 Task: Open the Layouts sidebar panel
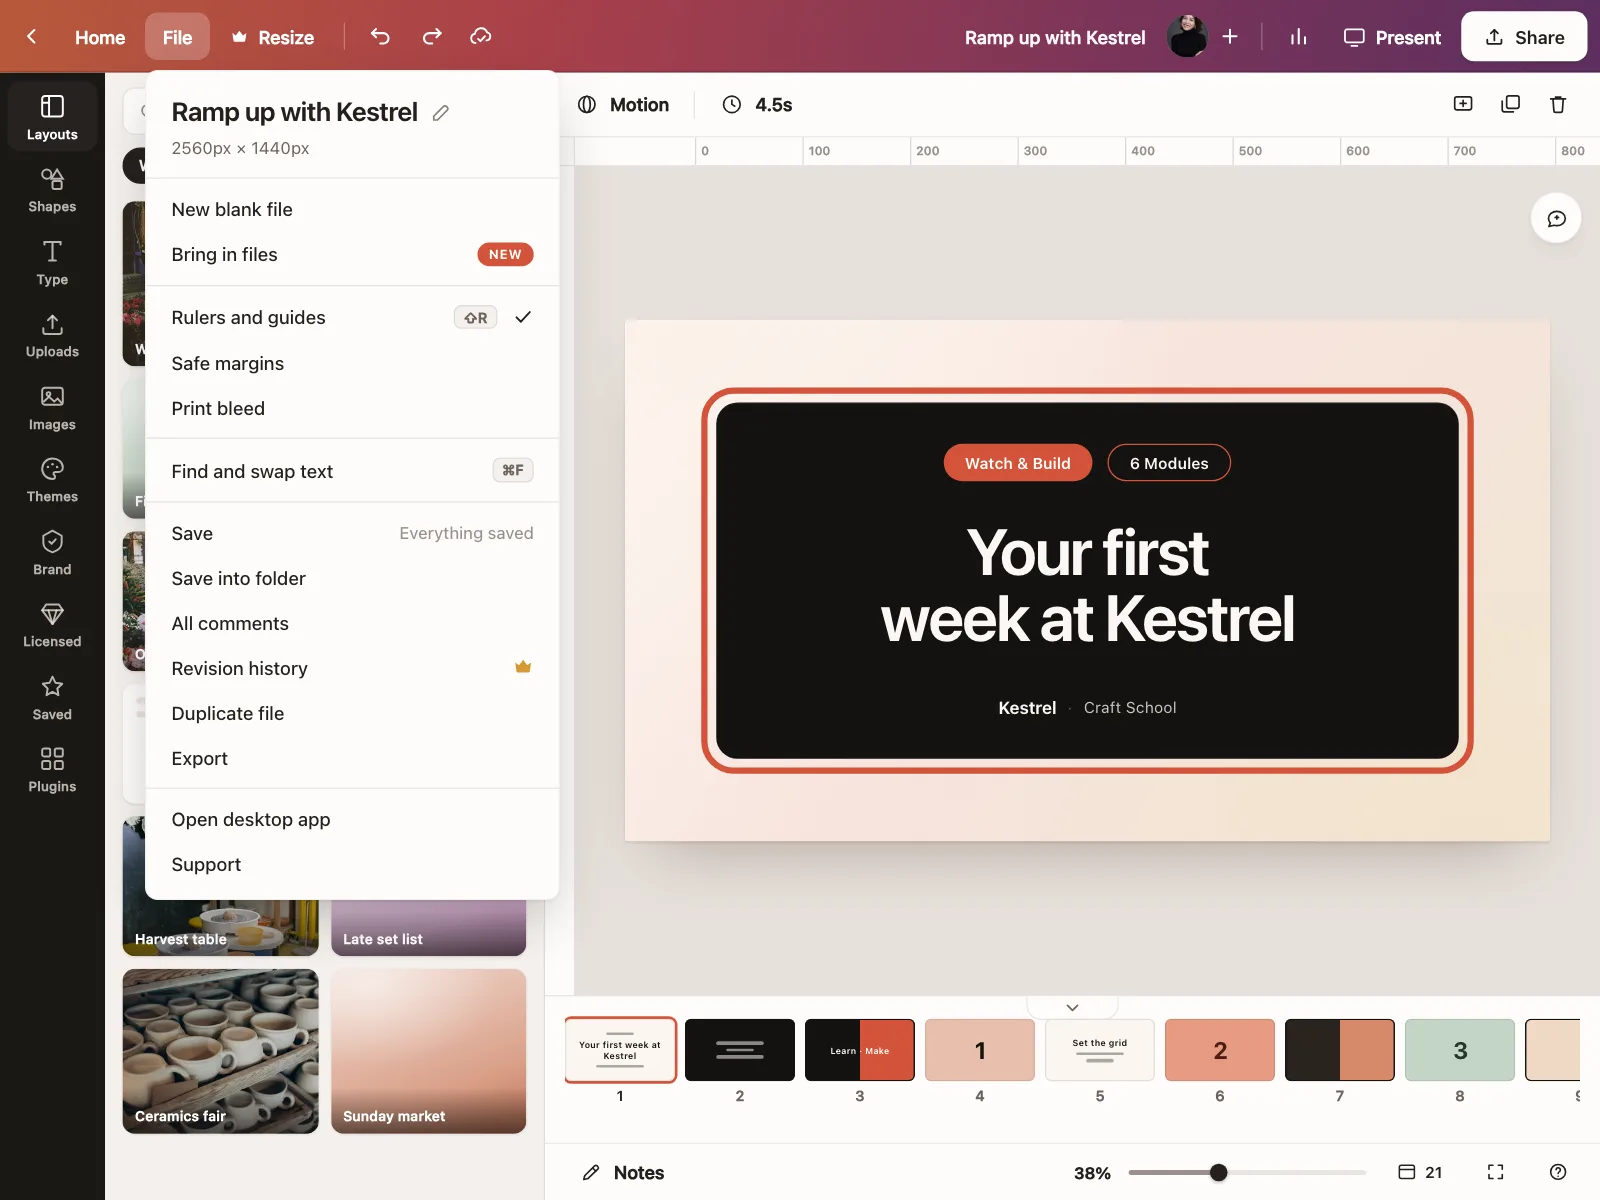point(52,117)
